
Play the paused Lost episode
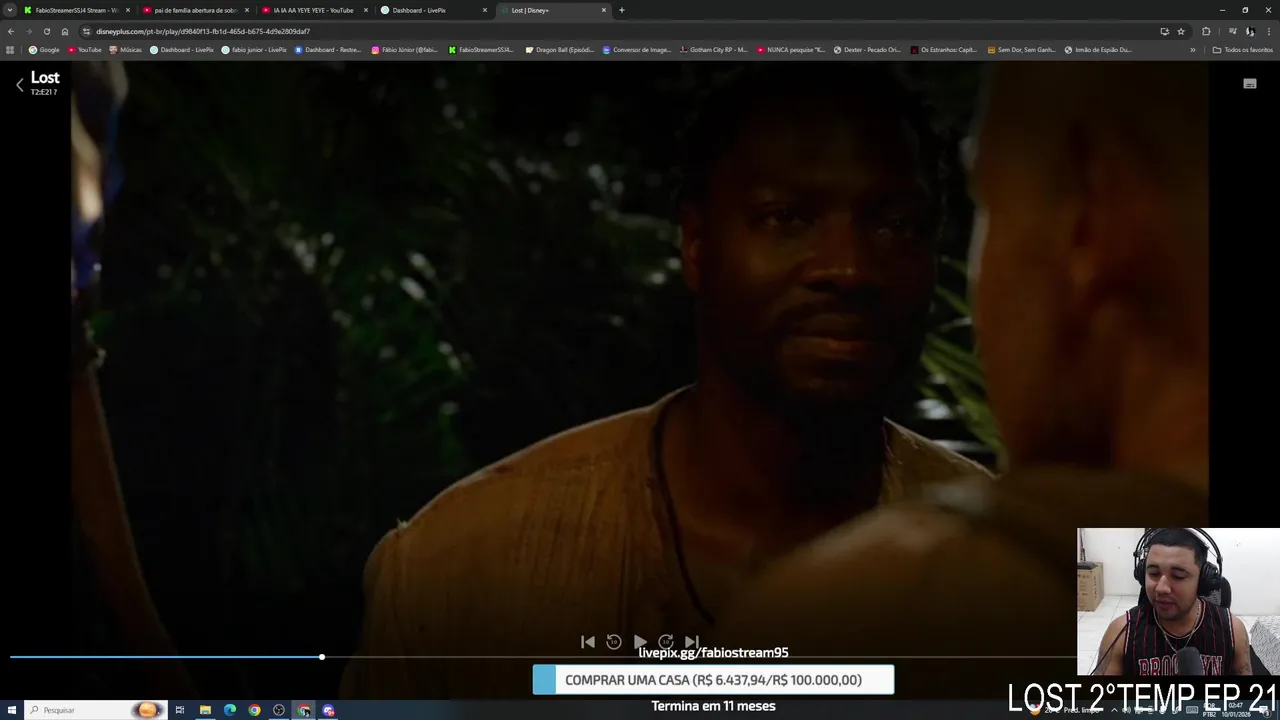pos(640,642)
